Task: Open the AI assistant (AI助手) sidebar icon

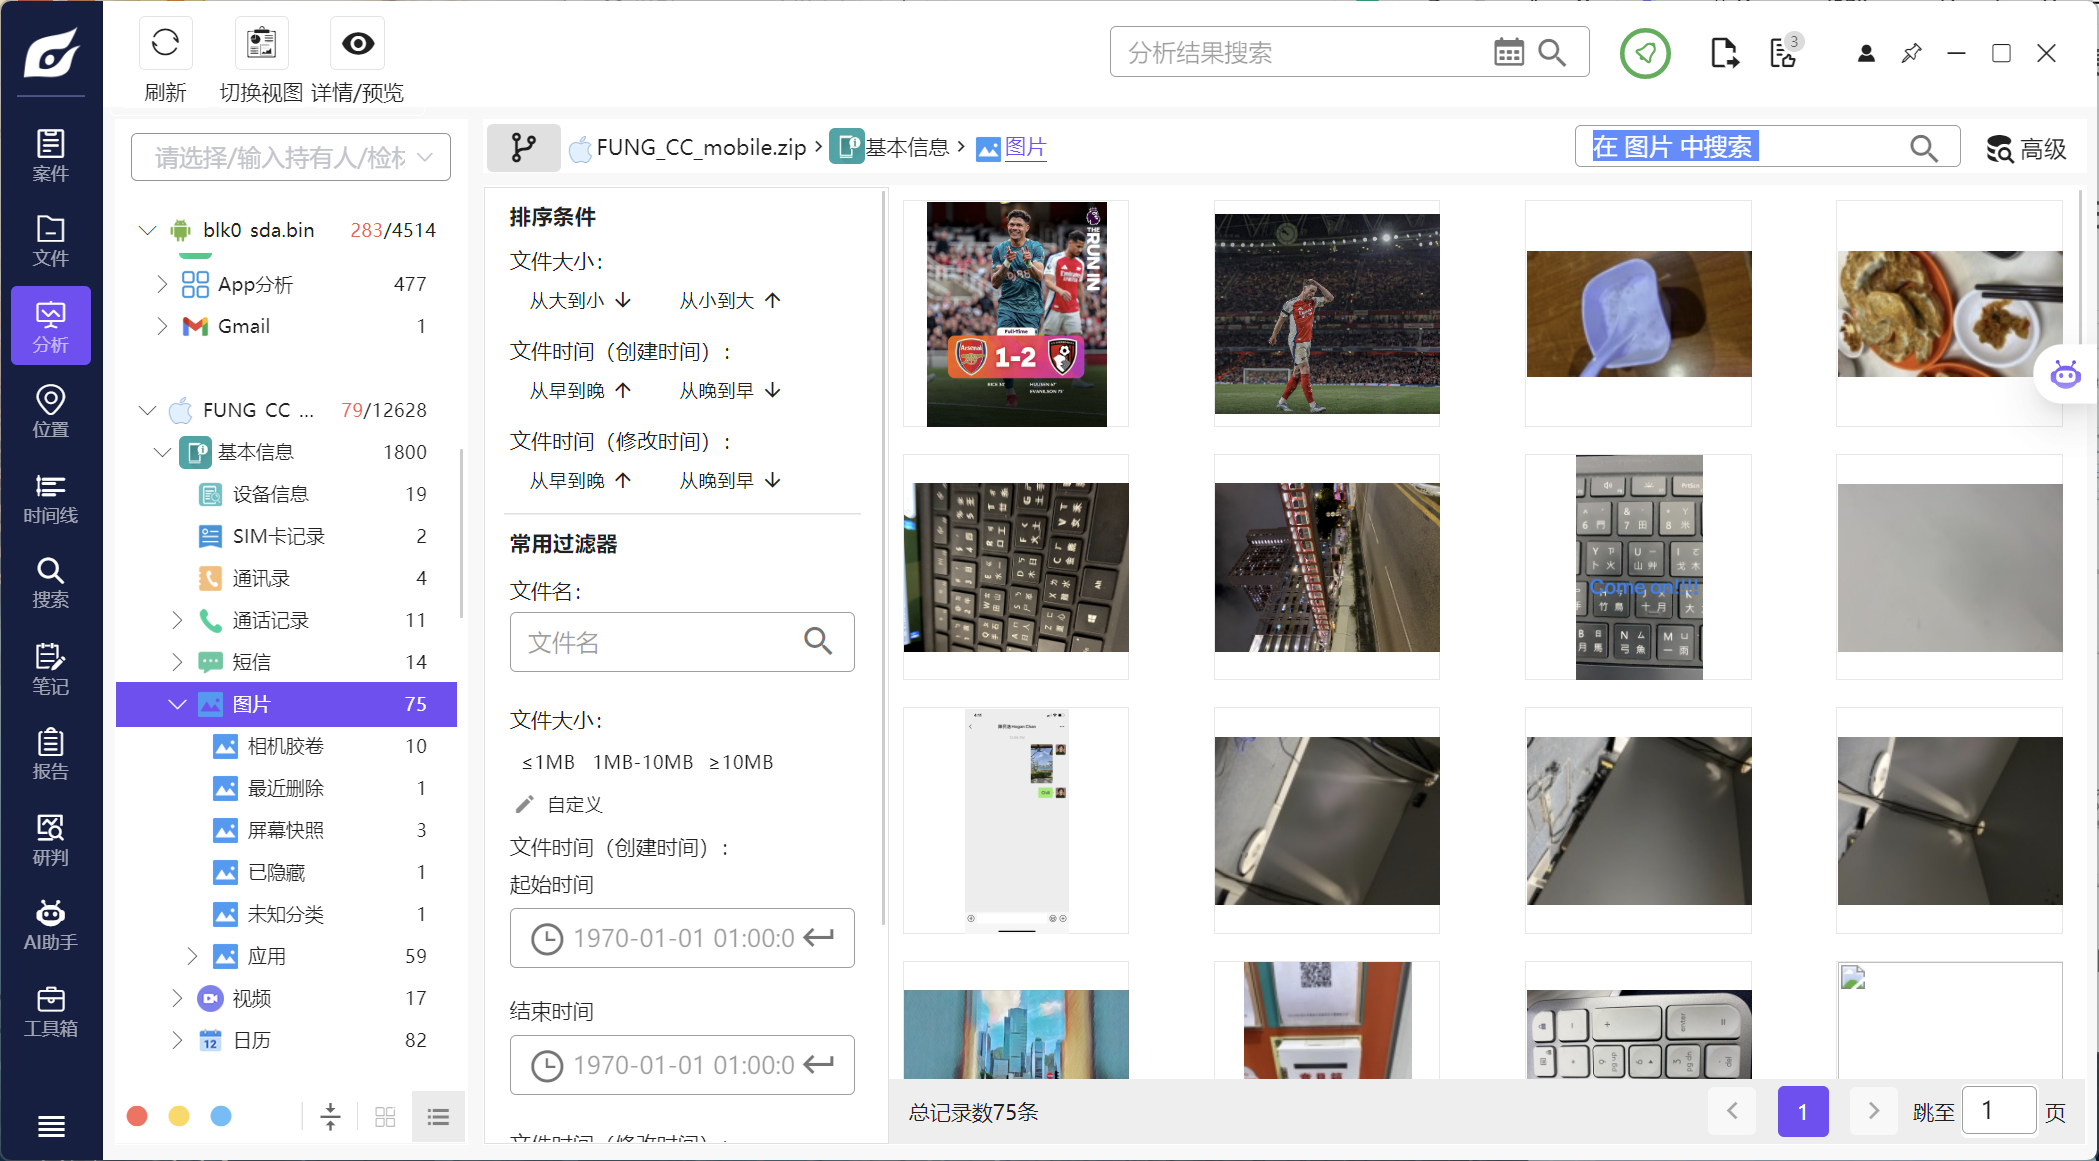Action: pos(50,924)
